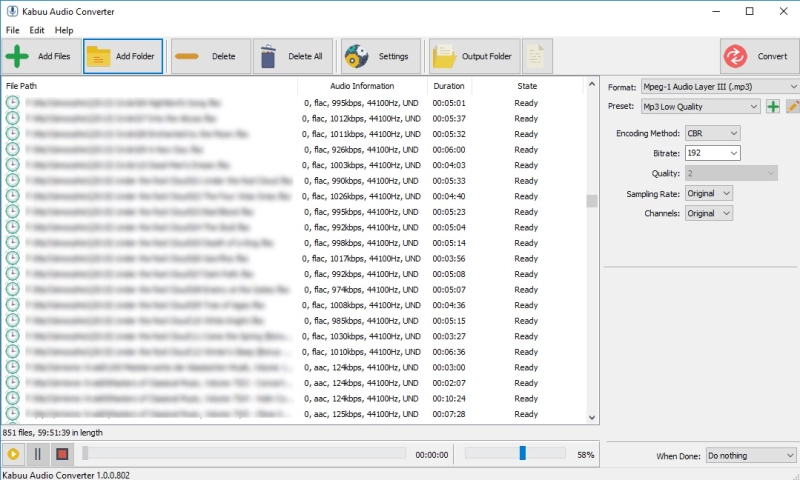Open the Channels dropdown
This screenshot has height=480, width=800.
pos(709,213)
